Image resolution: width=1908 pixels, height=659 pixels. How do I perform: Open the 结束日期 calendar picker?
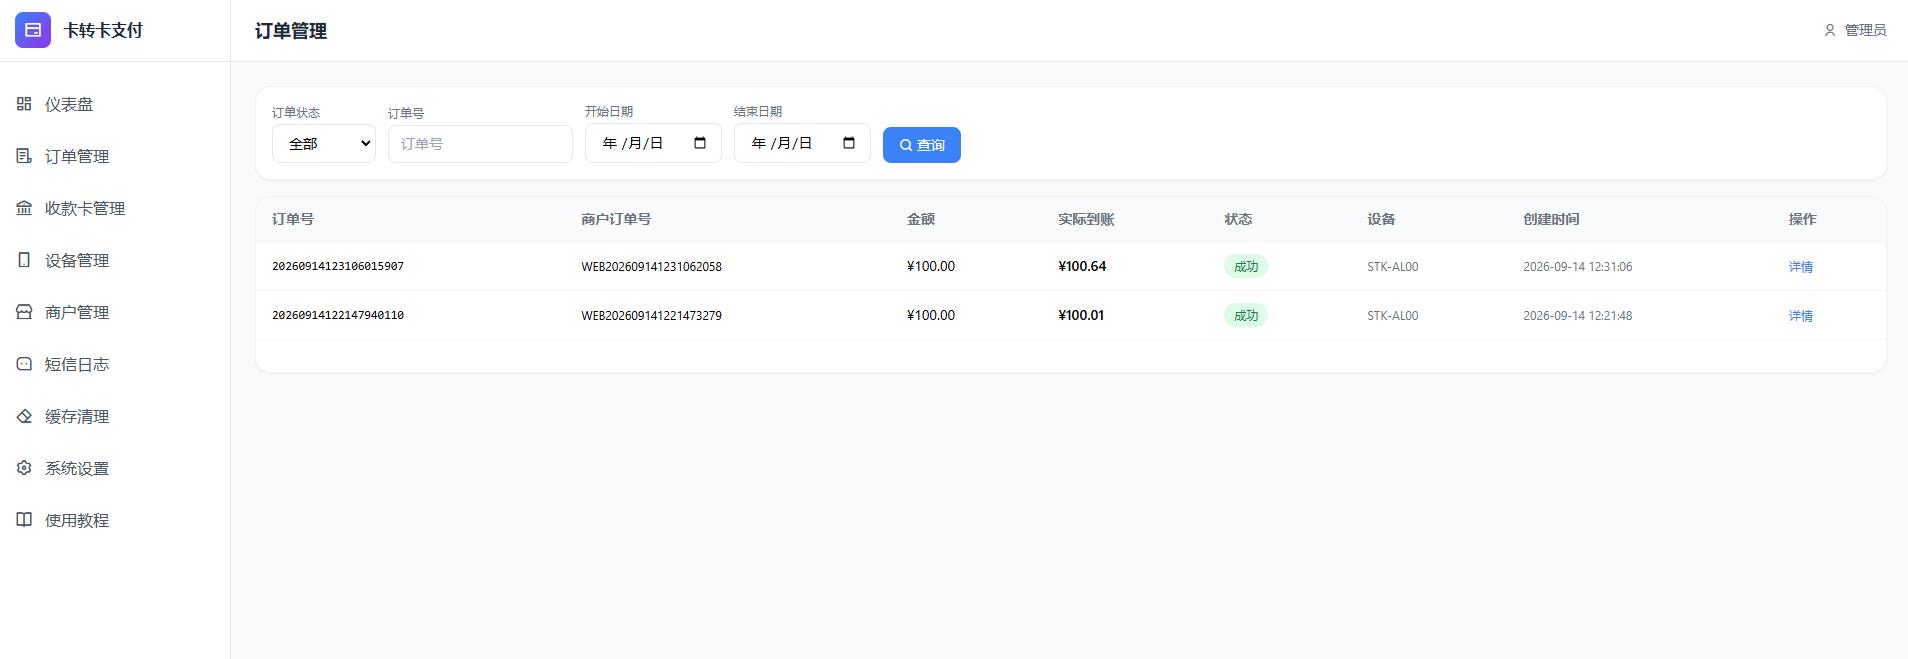tap(849, 143)
